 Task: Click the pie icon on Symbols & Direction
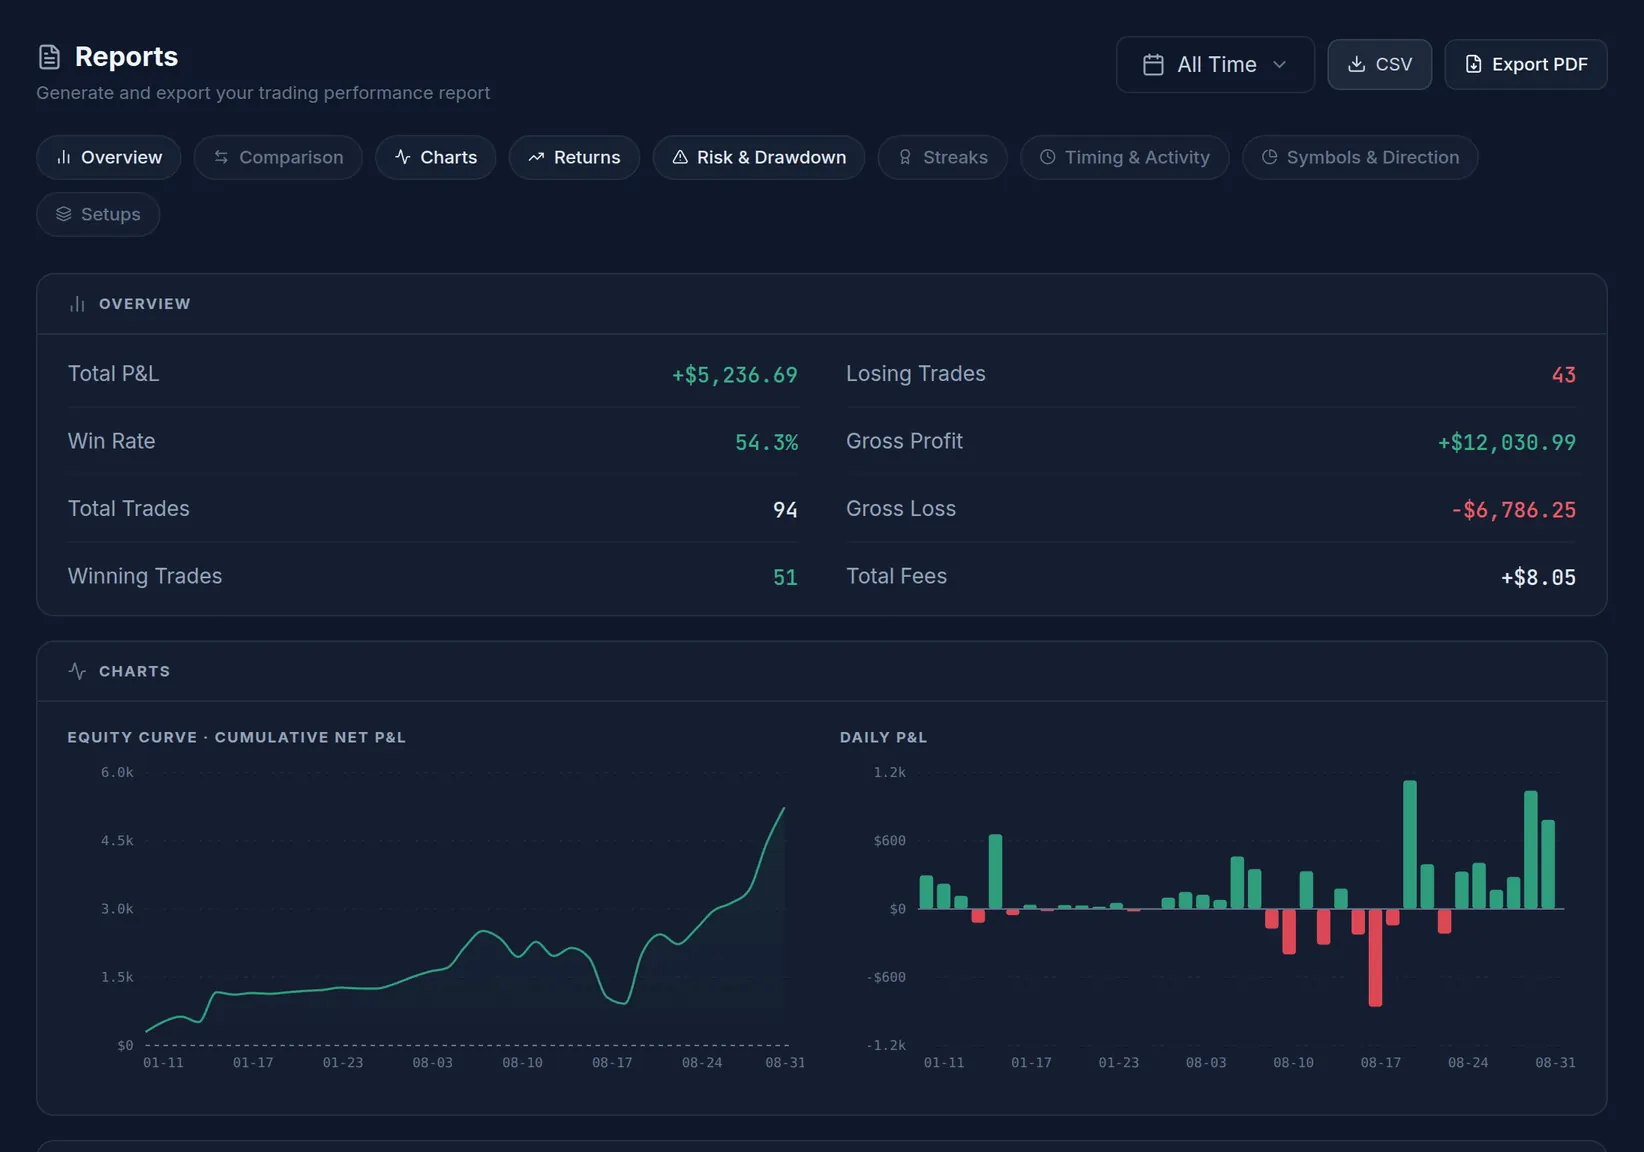tap(1269, 157)
